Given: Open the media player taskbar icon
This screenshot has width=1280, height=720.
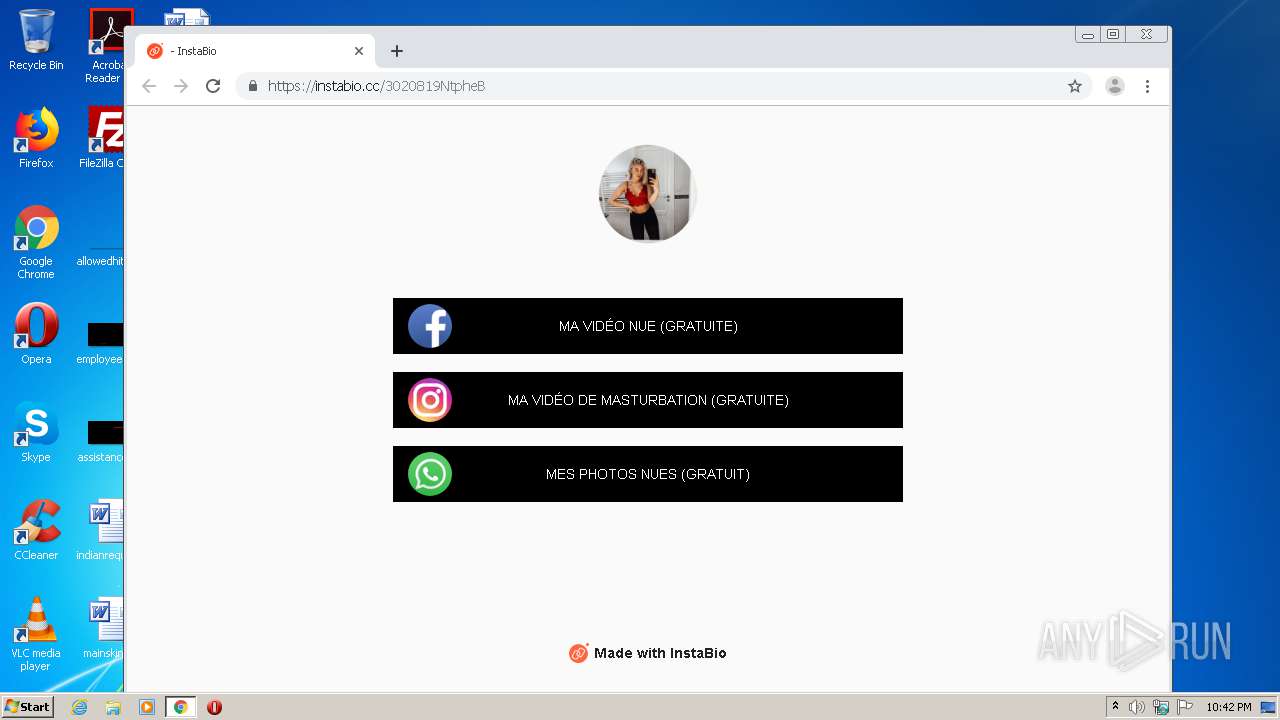Looking at the screenshot, I should (x=147, y=707).
